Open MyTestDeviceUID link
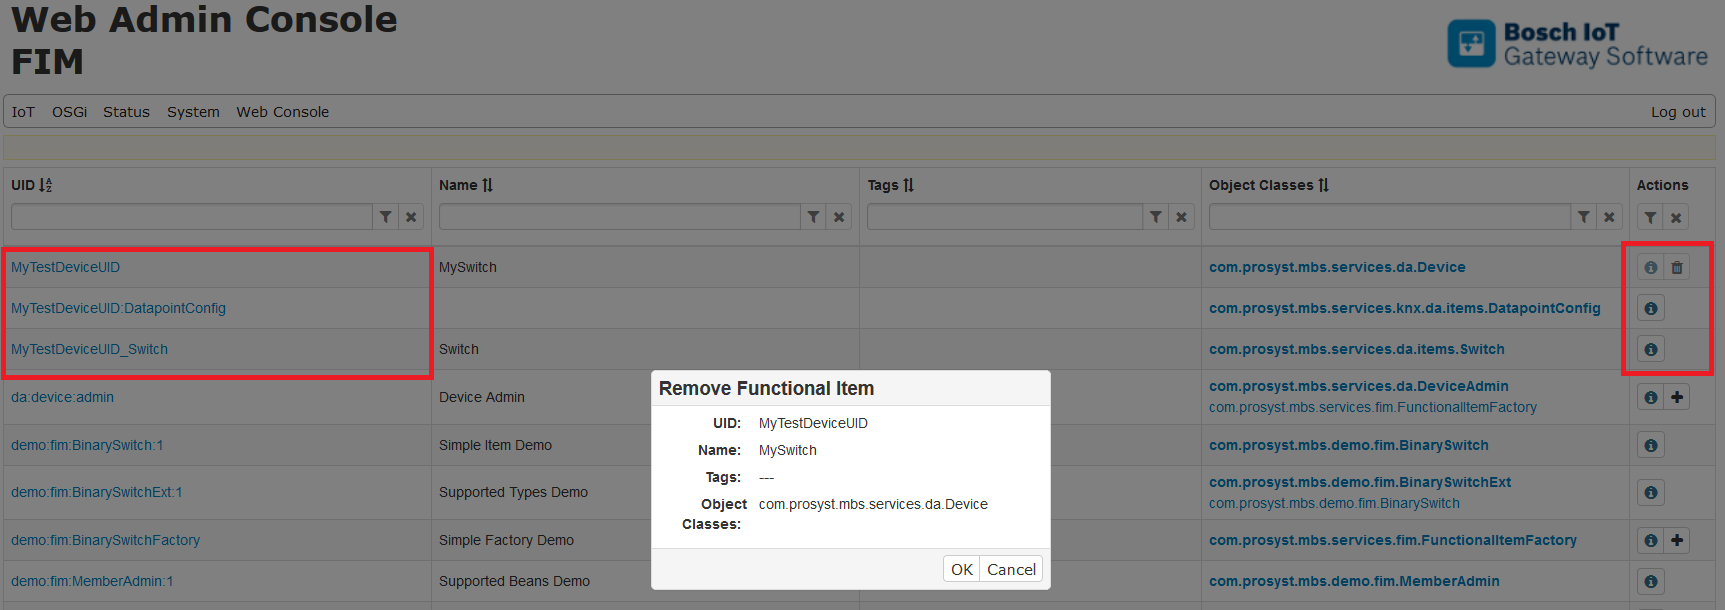 66,267
